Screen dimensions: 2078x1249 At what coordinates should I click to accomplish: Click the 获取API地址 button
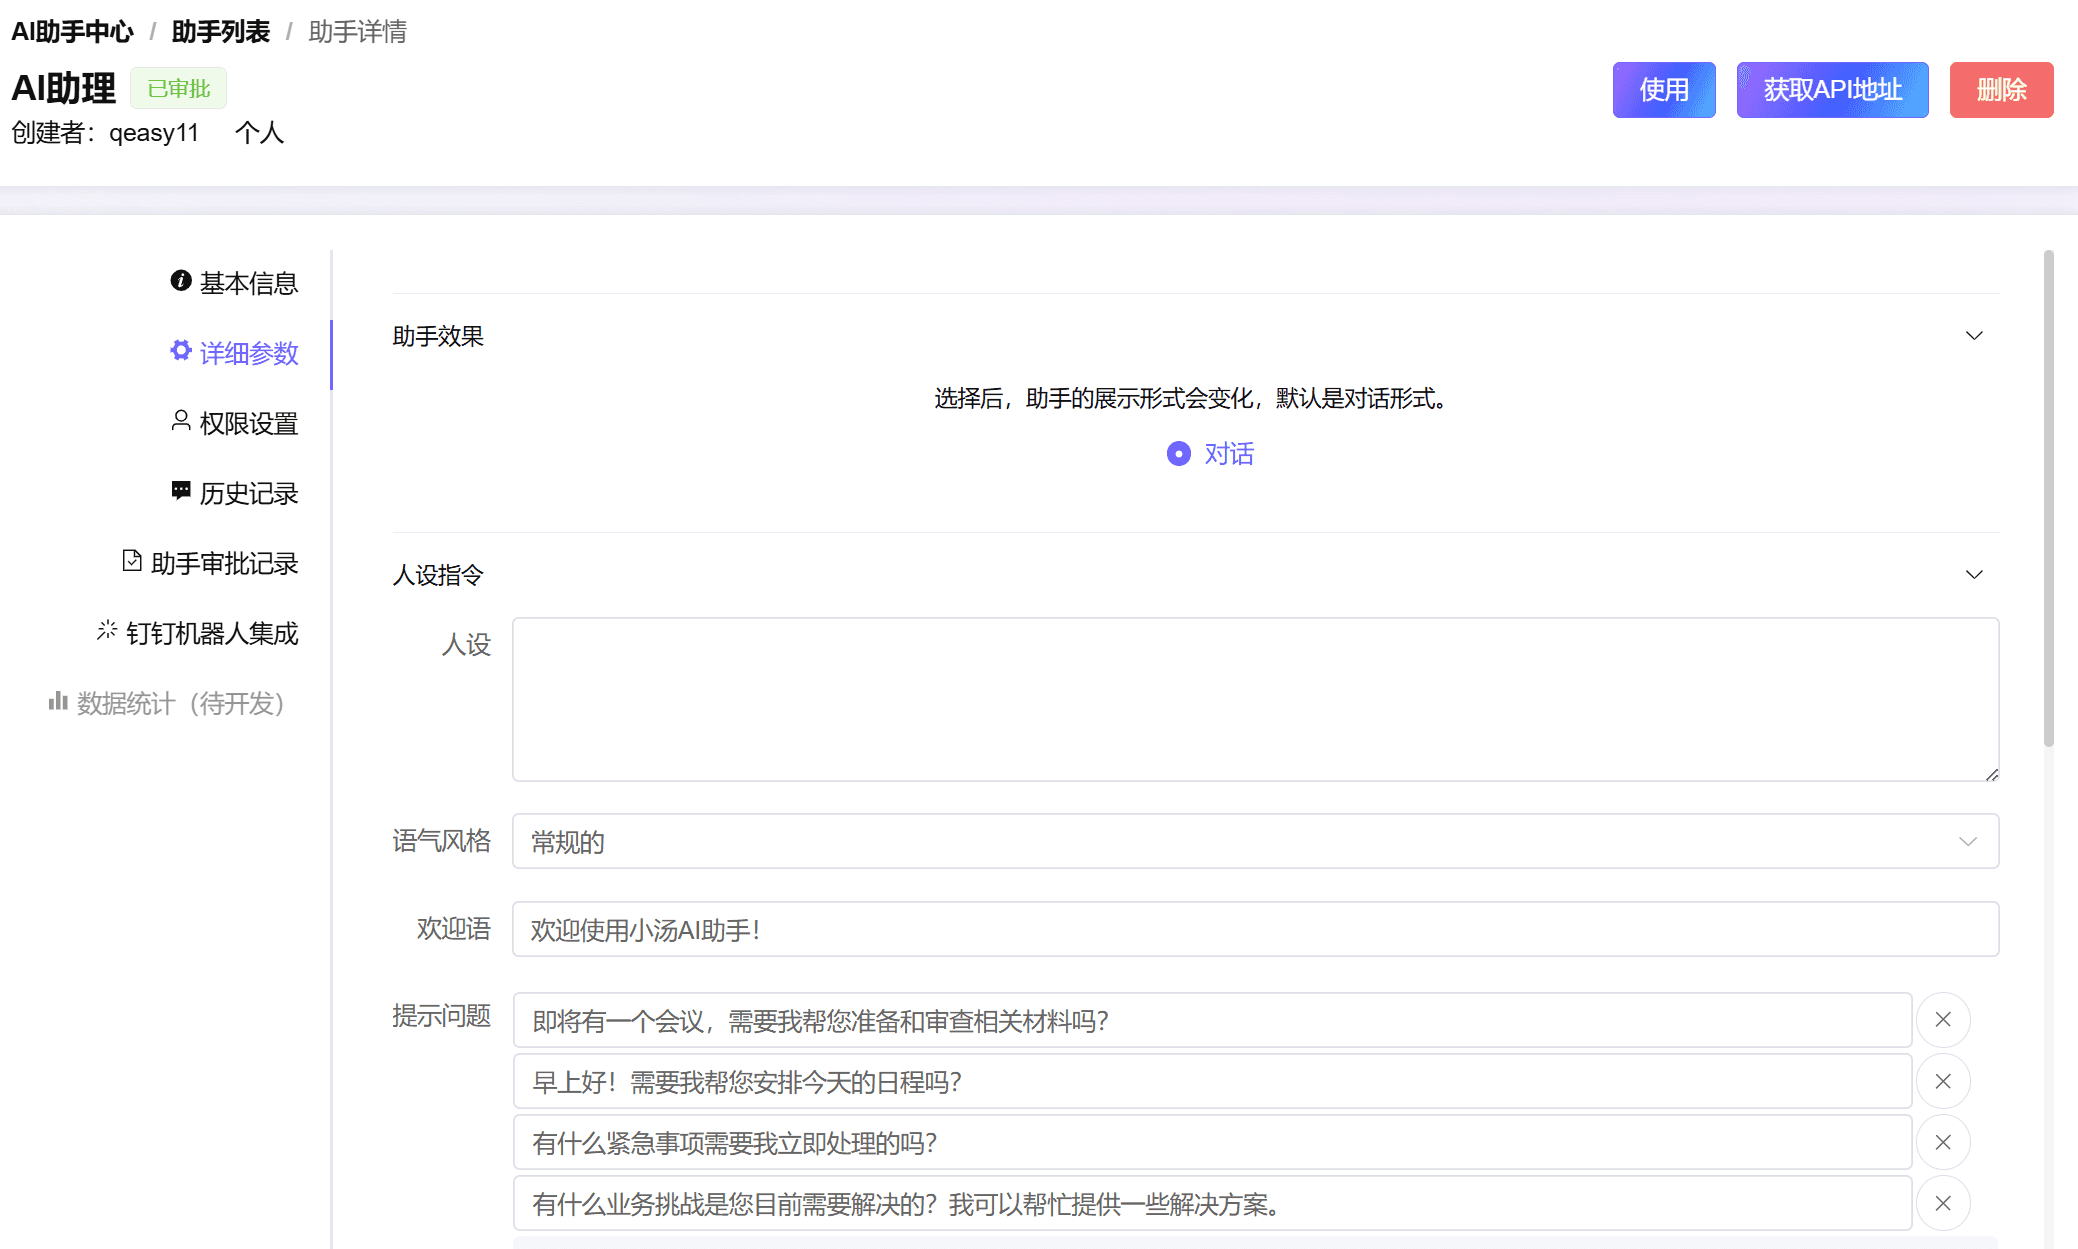(x=1832, y=90)
